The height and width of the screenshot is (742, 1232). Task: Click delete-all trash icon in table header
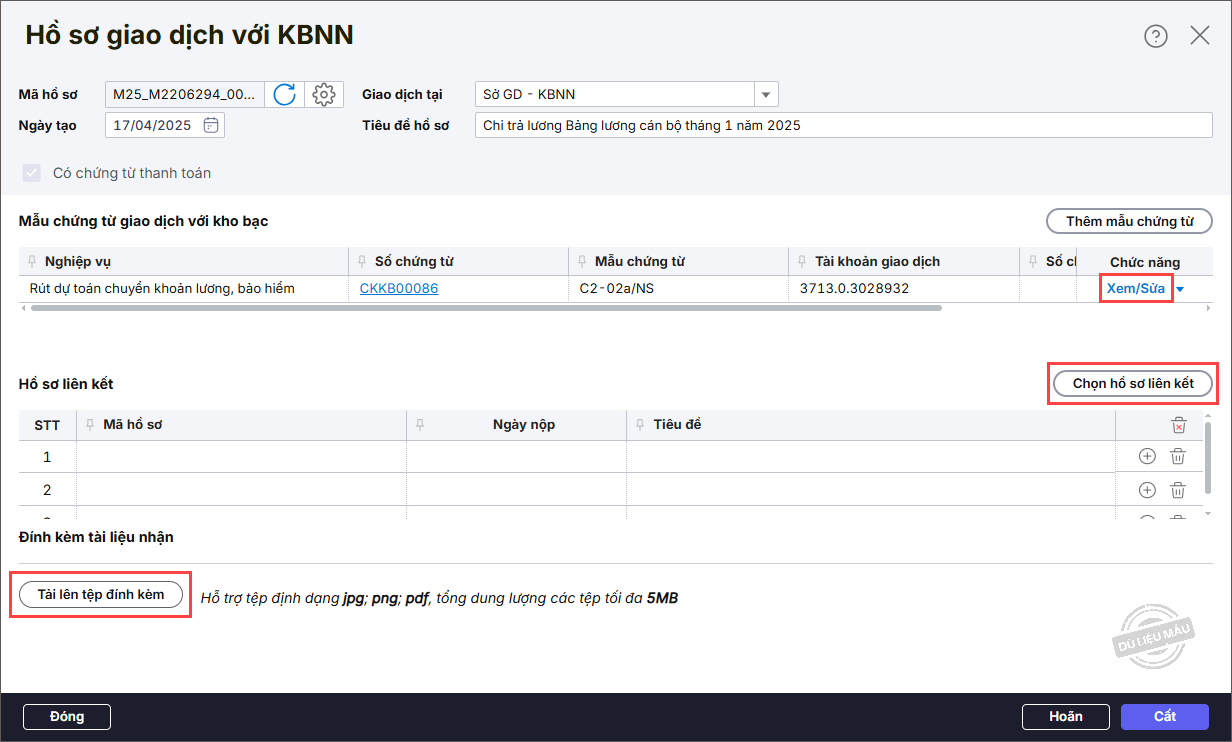[1178, 425]
